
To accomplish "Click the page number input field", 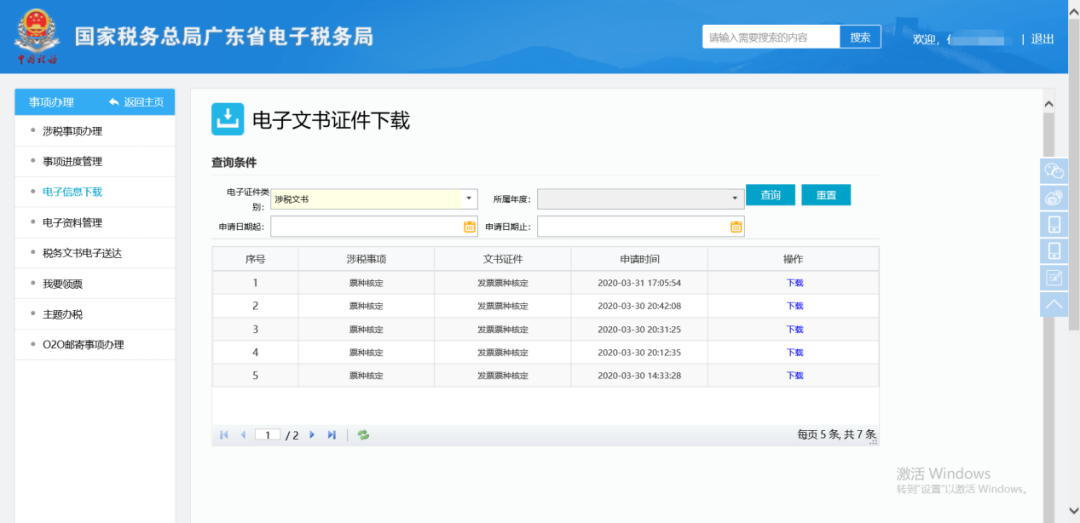I will click(x=267, y=435).
